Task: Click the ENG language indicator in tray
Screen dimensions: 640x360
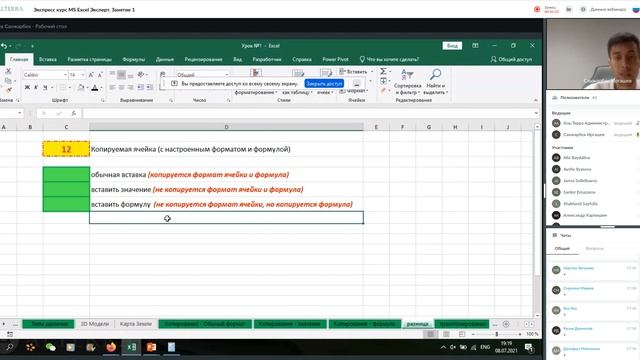Action: pos(485,347)
